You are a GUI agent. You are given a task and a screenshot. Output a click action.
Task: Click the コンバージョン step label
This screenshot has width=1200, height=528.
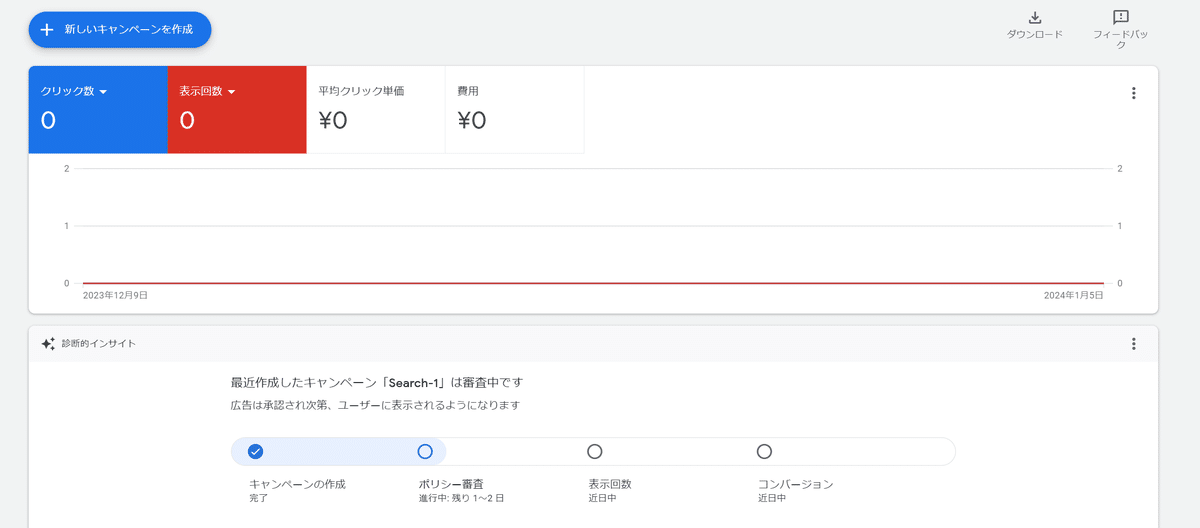tap(796, 484)
